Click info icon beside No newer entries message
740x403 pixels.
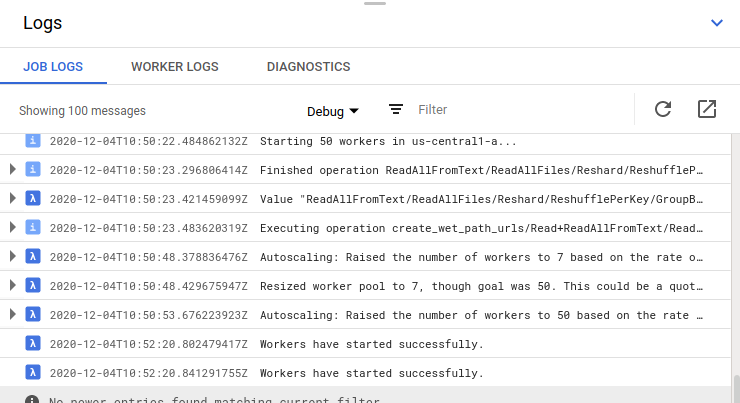(x=32, y=400)
